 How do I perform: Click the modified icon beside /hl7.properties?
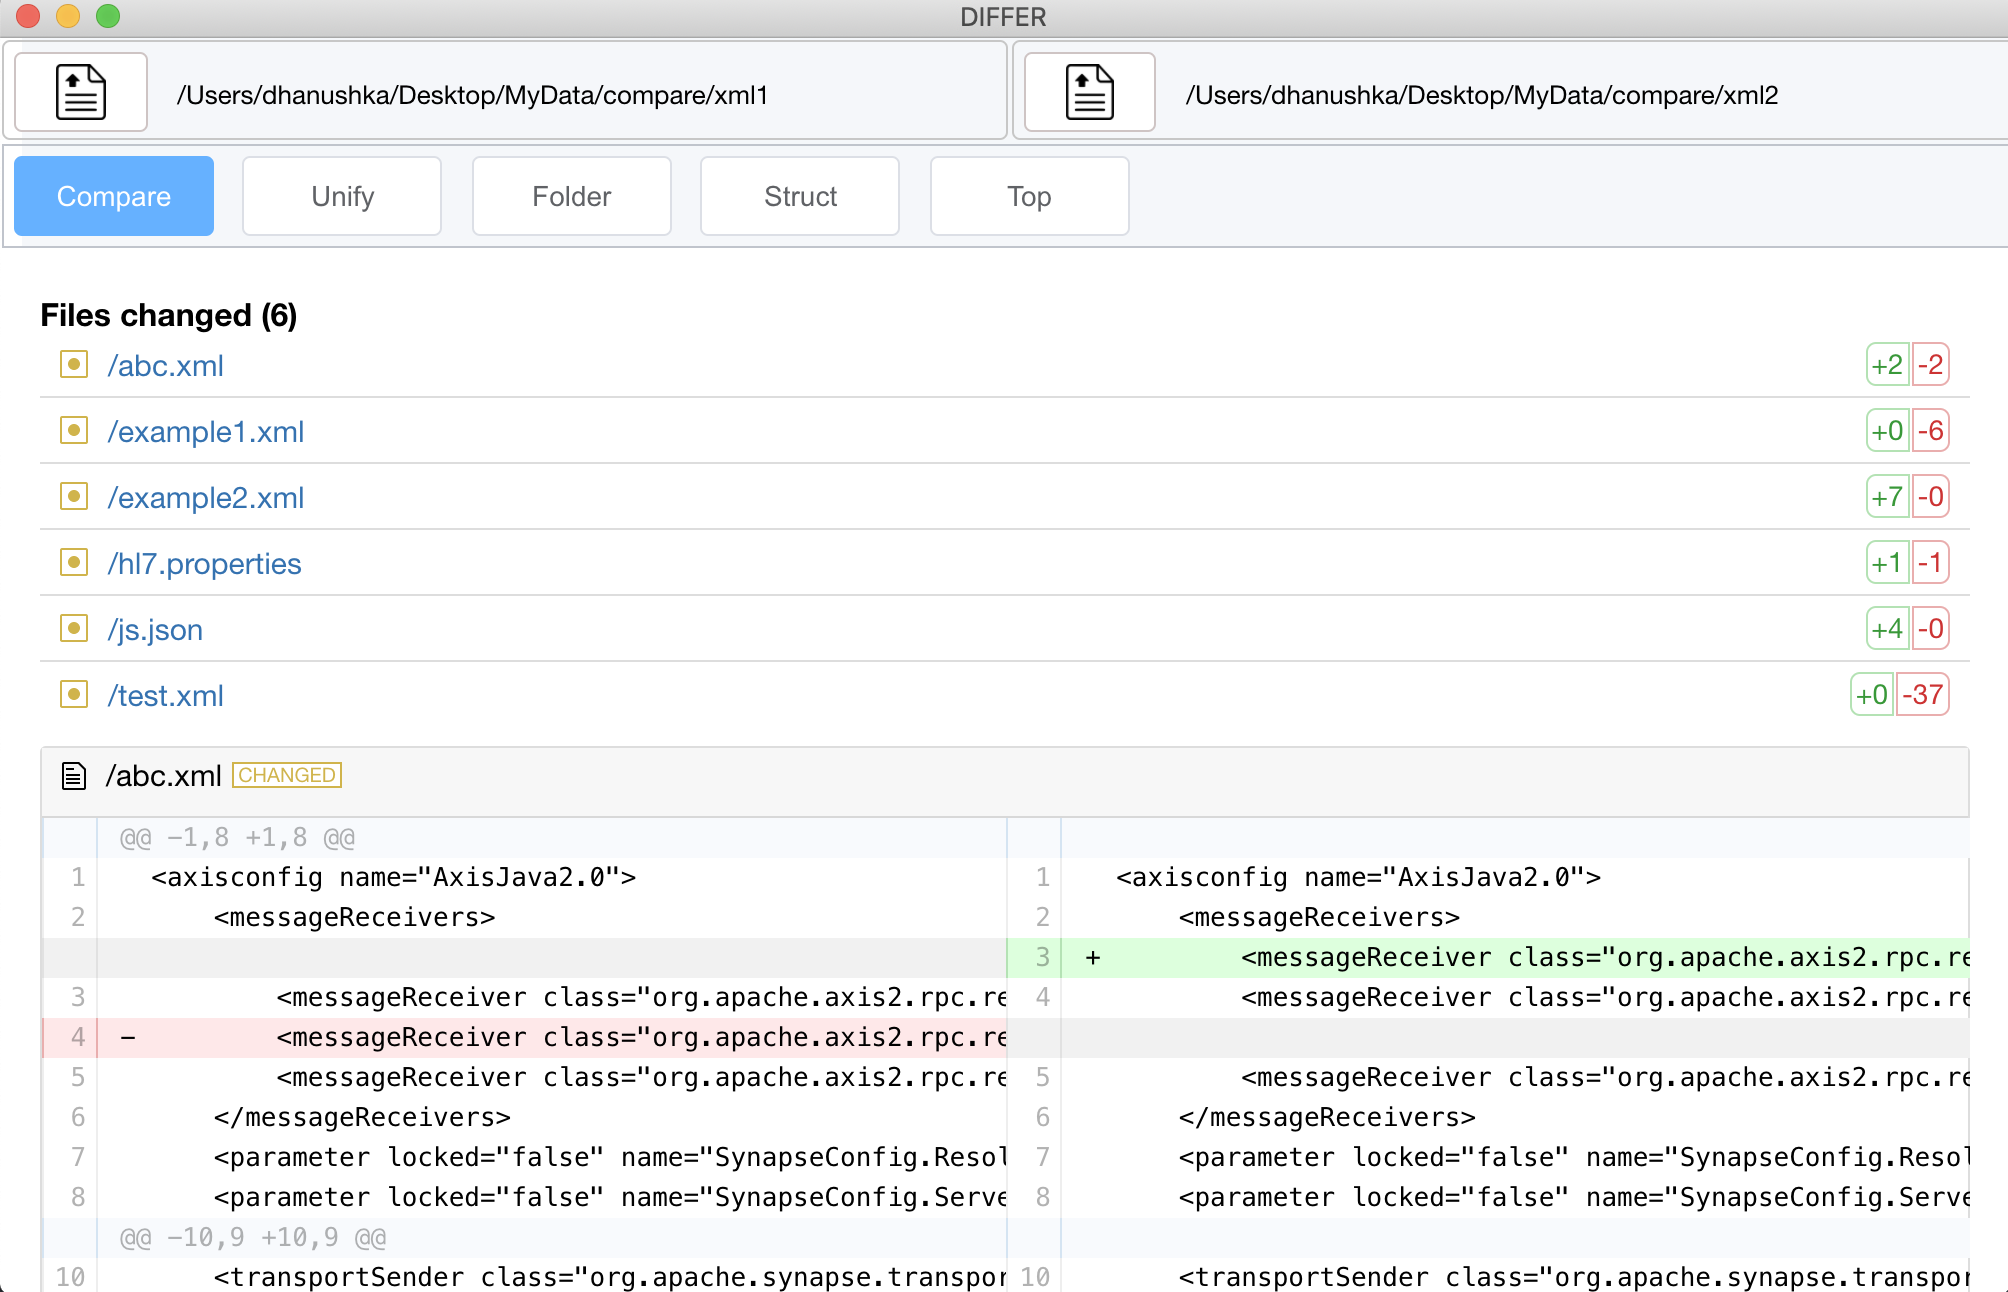click(x=74, y=563)
